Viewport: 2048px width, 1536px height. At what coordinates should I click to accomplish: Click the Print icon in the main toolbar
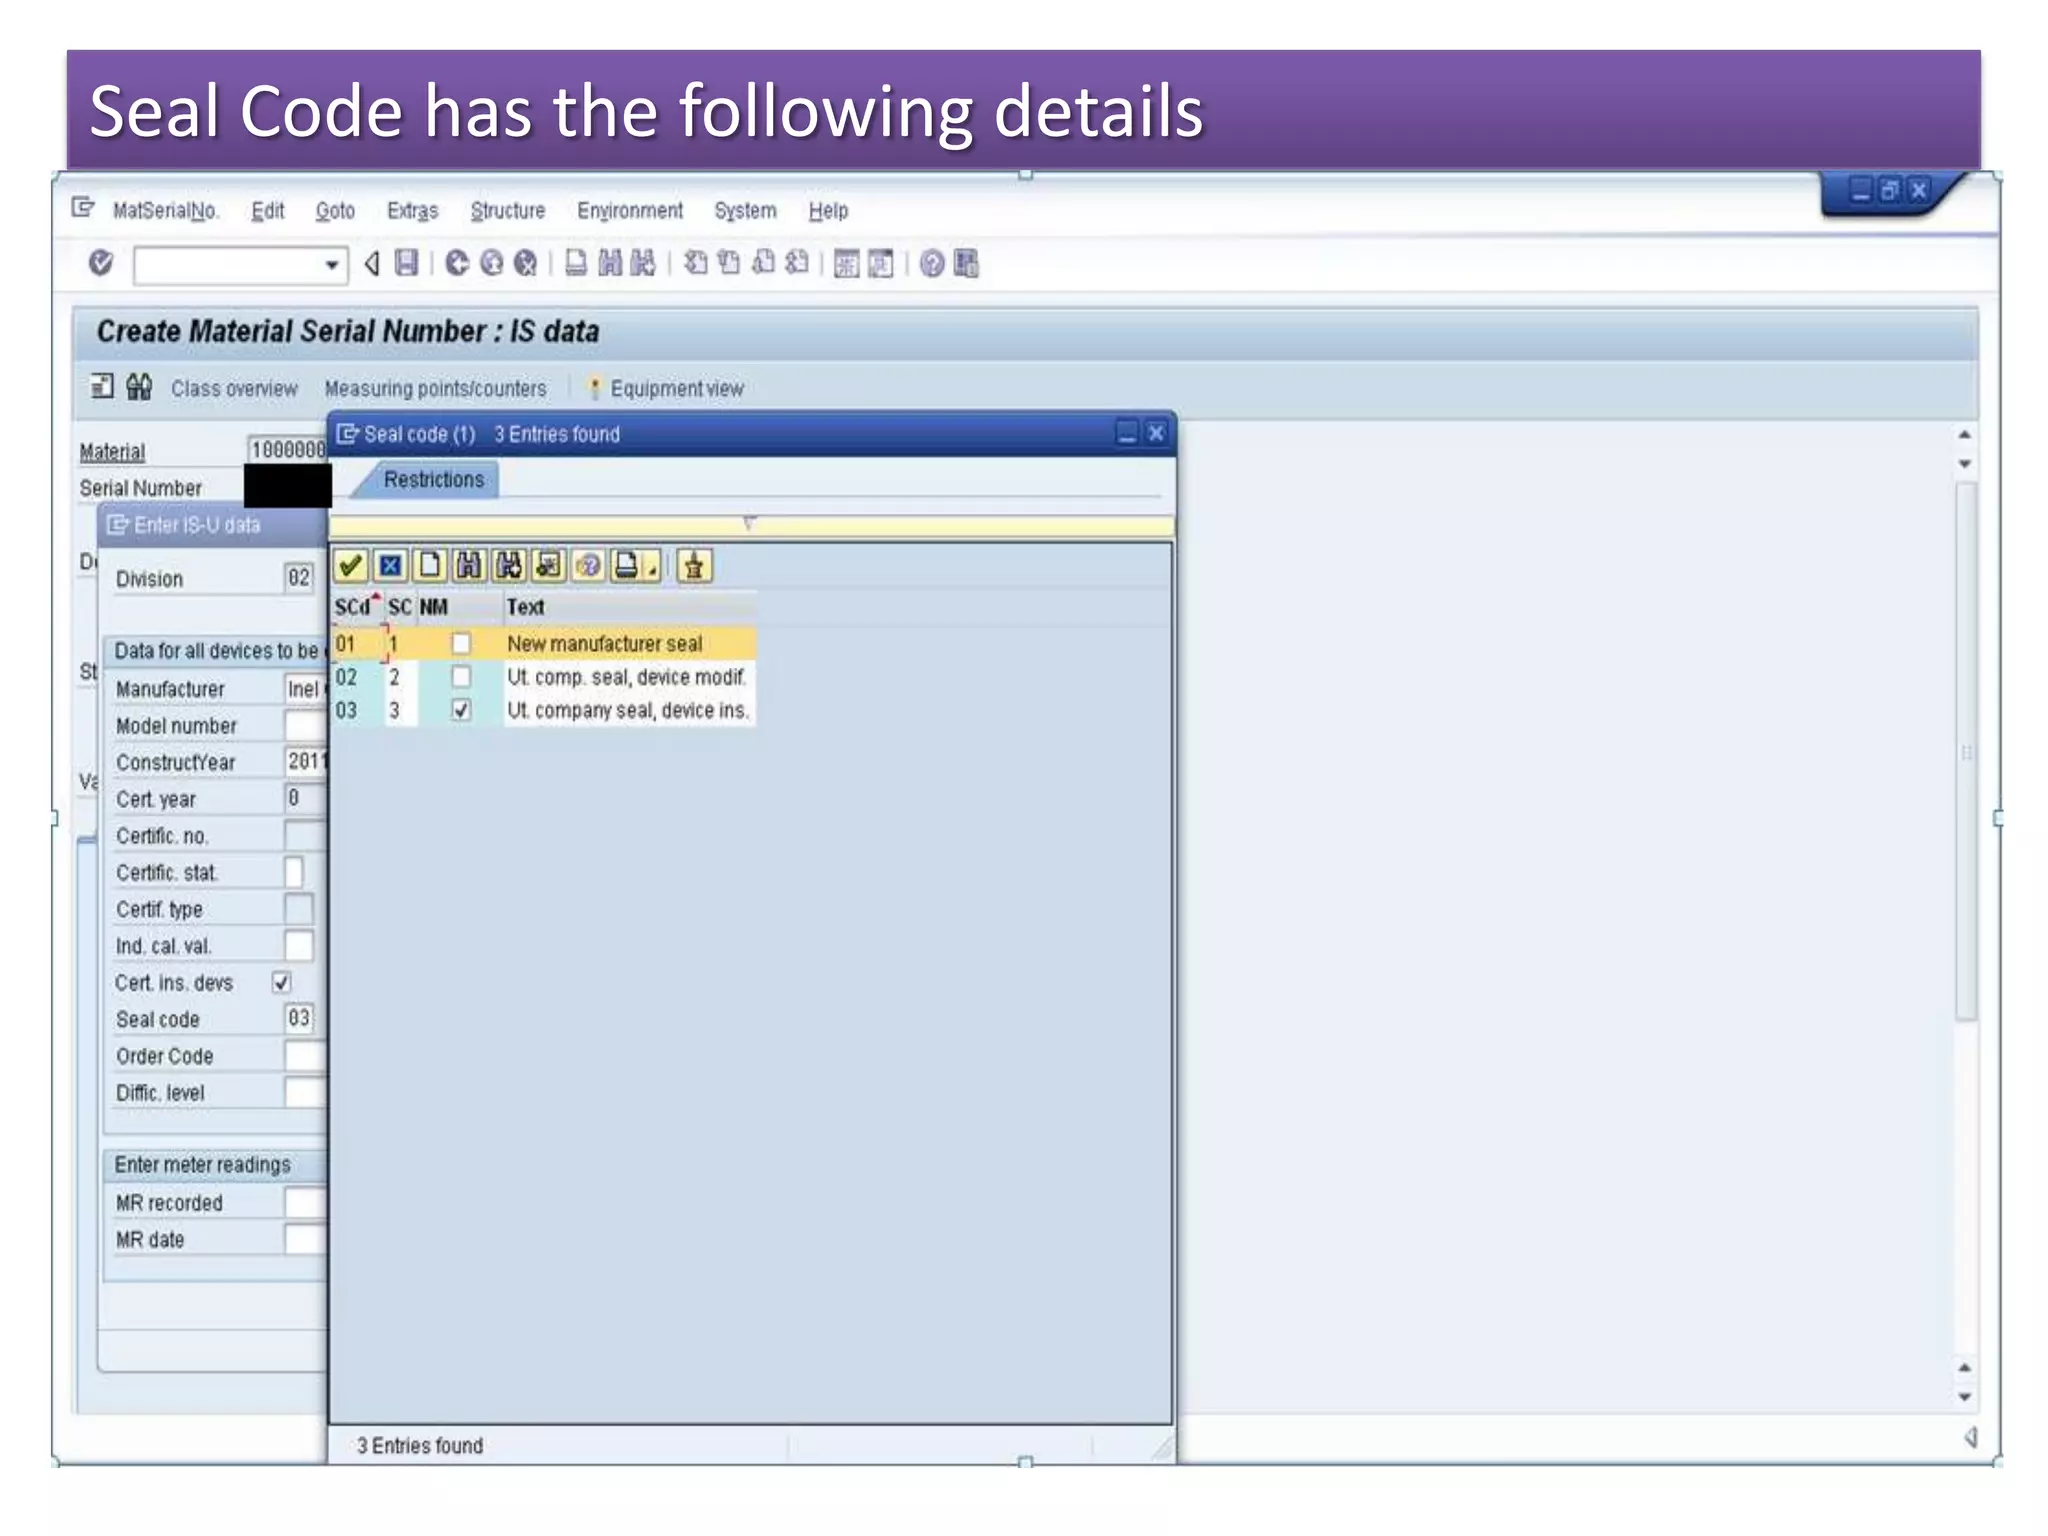pyautogui.click(x=576, y=263)
